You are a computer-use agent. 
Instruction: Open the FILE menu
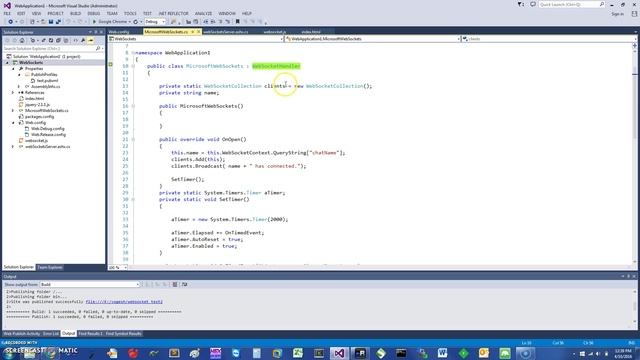7,13
